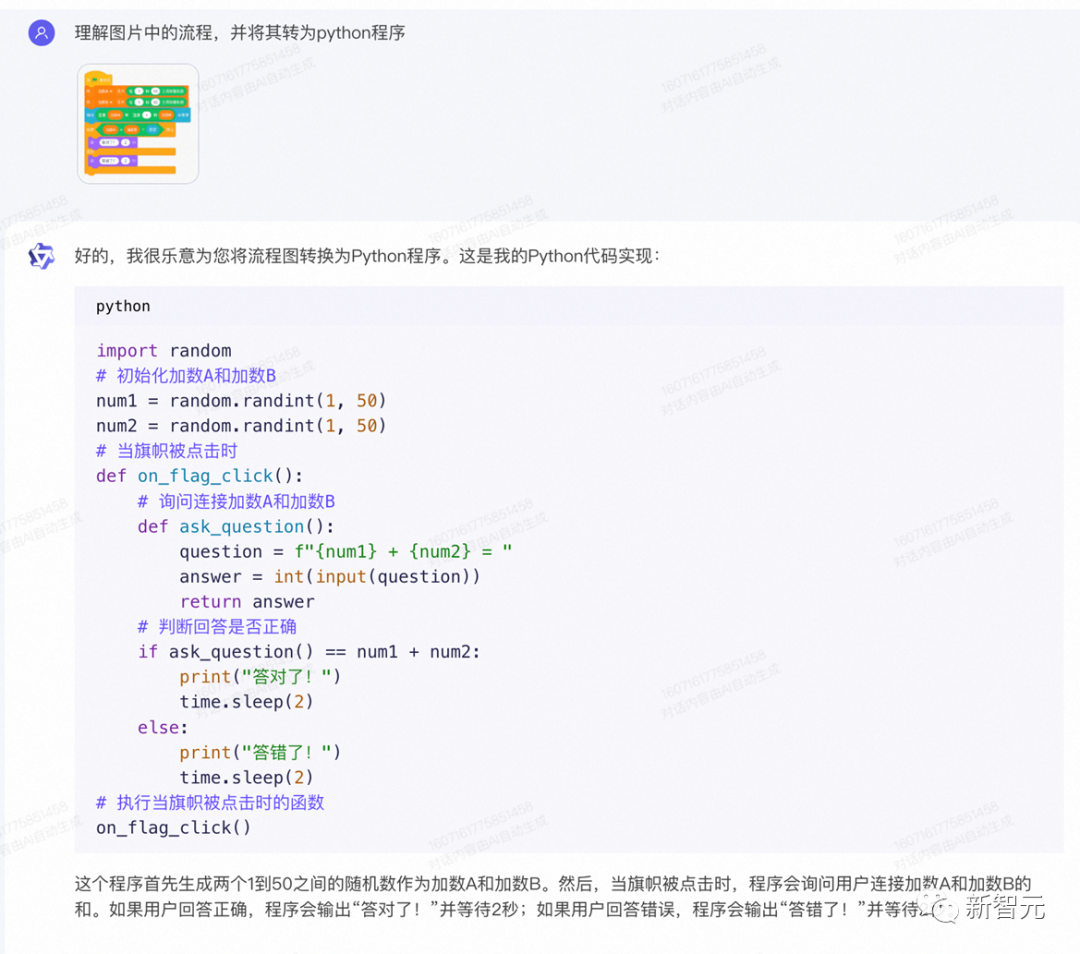The image size is (1080, 954).
Task: Click the green hexagonal condition block
Action: [130, 129]
